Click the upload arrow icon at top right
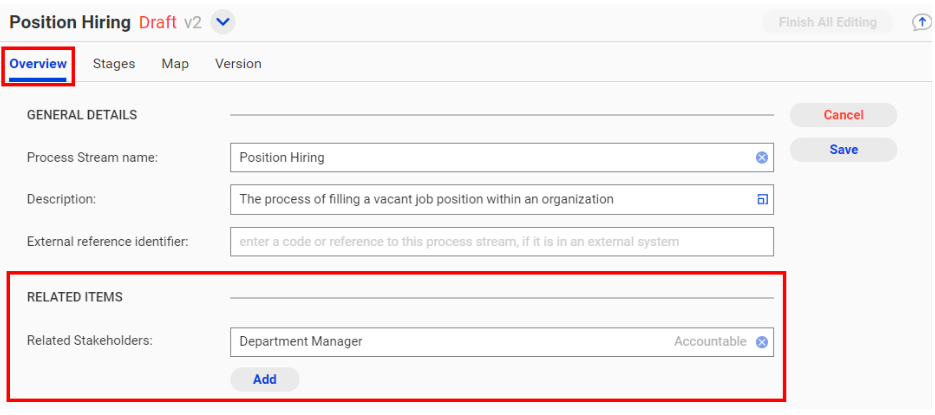Image resolution: width=935 pixels, height=415 pixels. pos(922,22)
